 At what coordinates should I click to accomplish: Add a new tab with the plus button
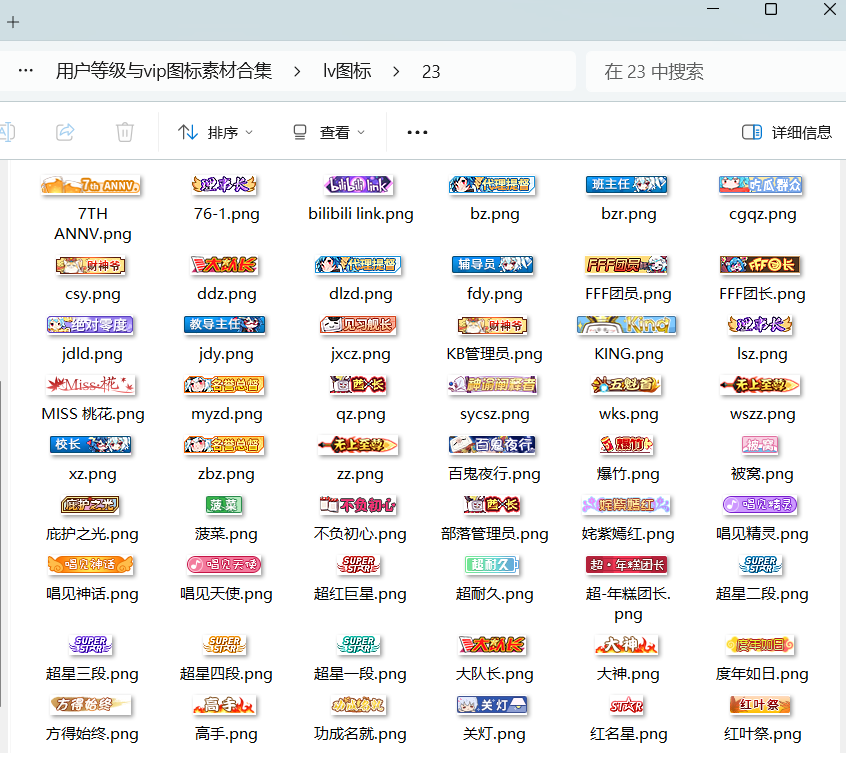pos(13,22)
